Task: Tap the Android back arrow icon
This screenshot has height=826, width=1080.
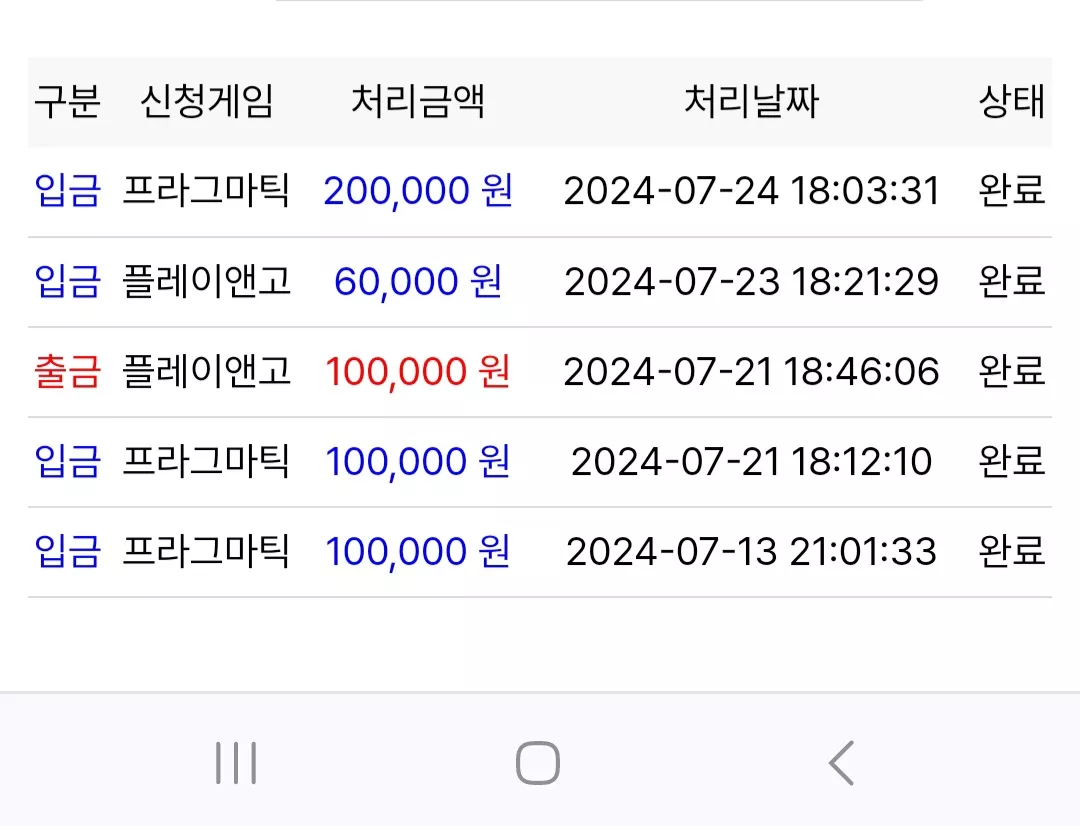Action: [x=842, y=763]
